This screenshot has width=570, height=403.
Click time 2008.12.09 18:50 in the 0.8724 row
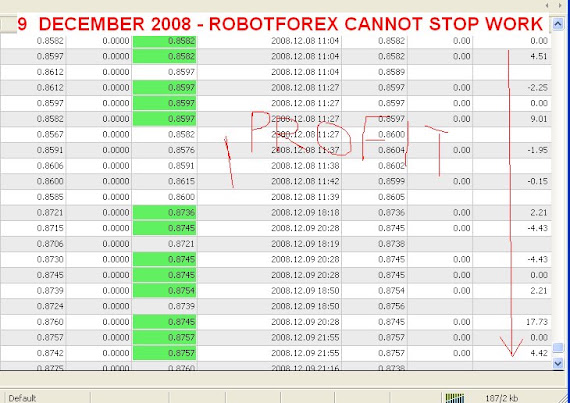305,306
